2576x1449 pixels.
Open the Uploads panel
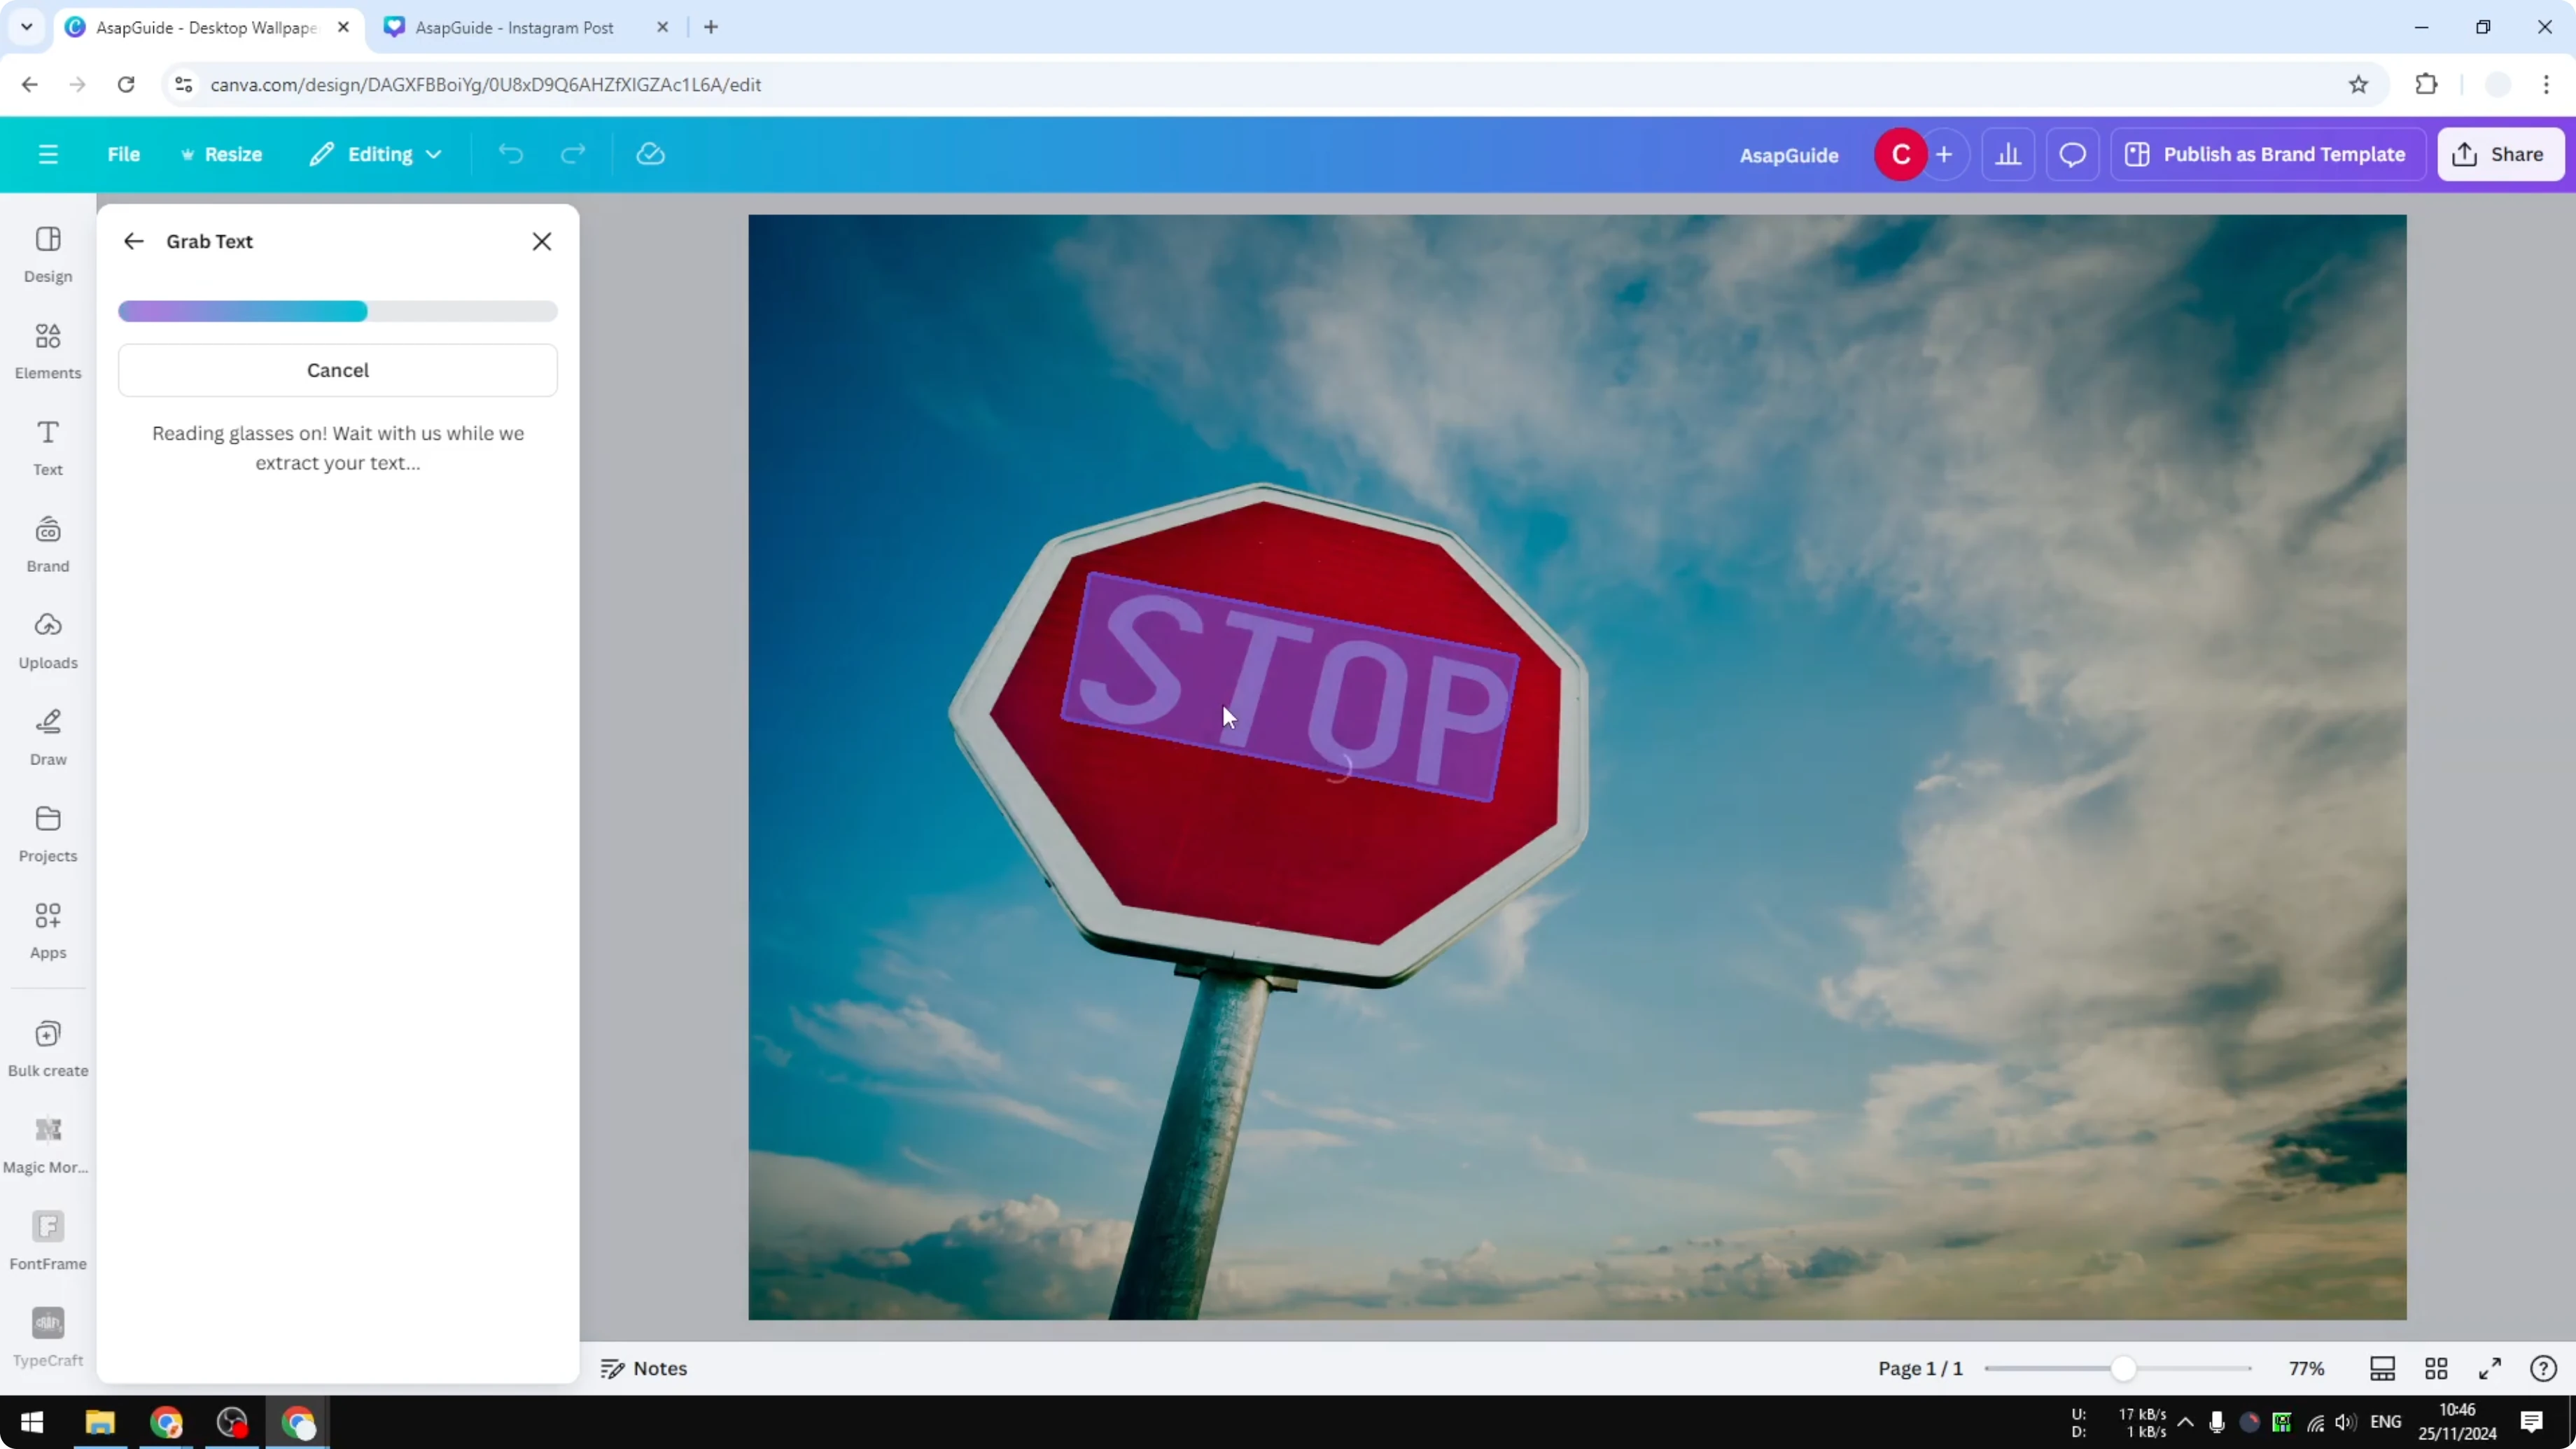47,640
